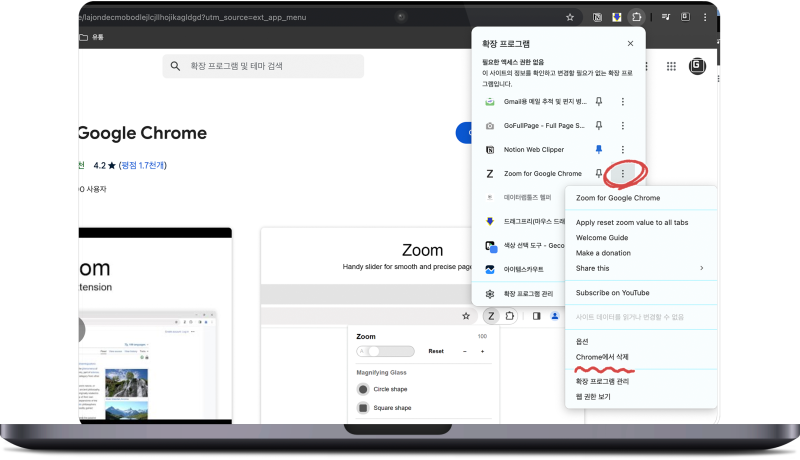The image size is (800, 460).
Task: Click the Reset label in preview image
Action: tap(436, 351)
